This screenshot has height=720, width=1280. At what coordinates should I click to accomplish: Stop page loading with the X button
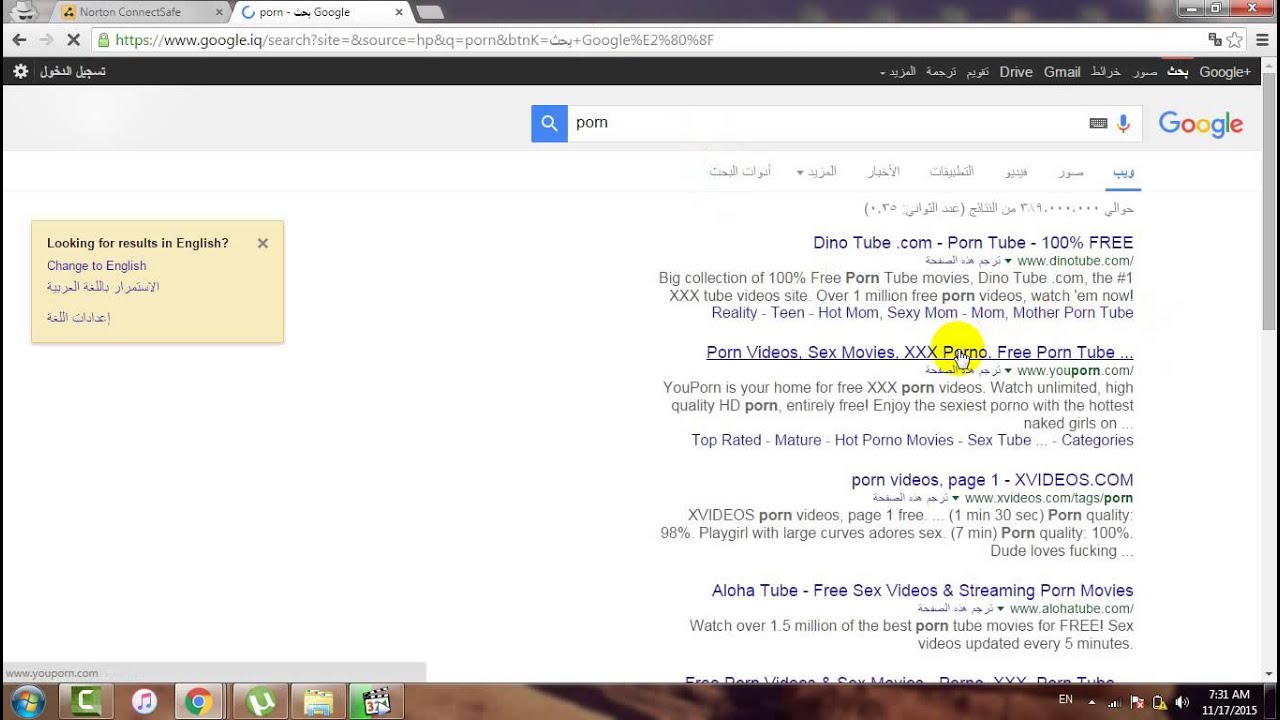point(74,40)
